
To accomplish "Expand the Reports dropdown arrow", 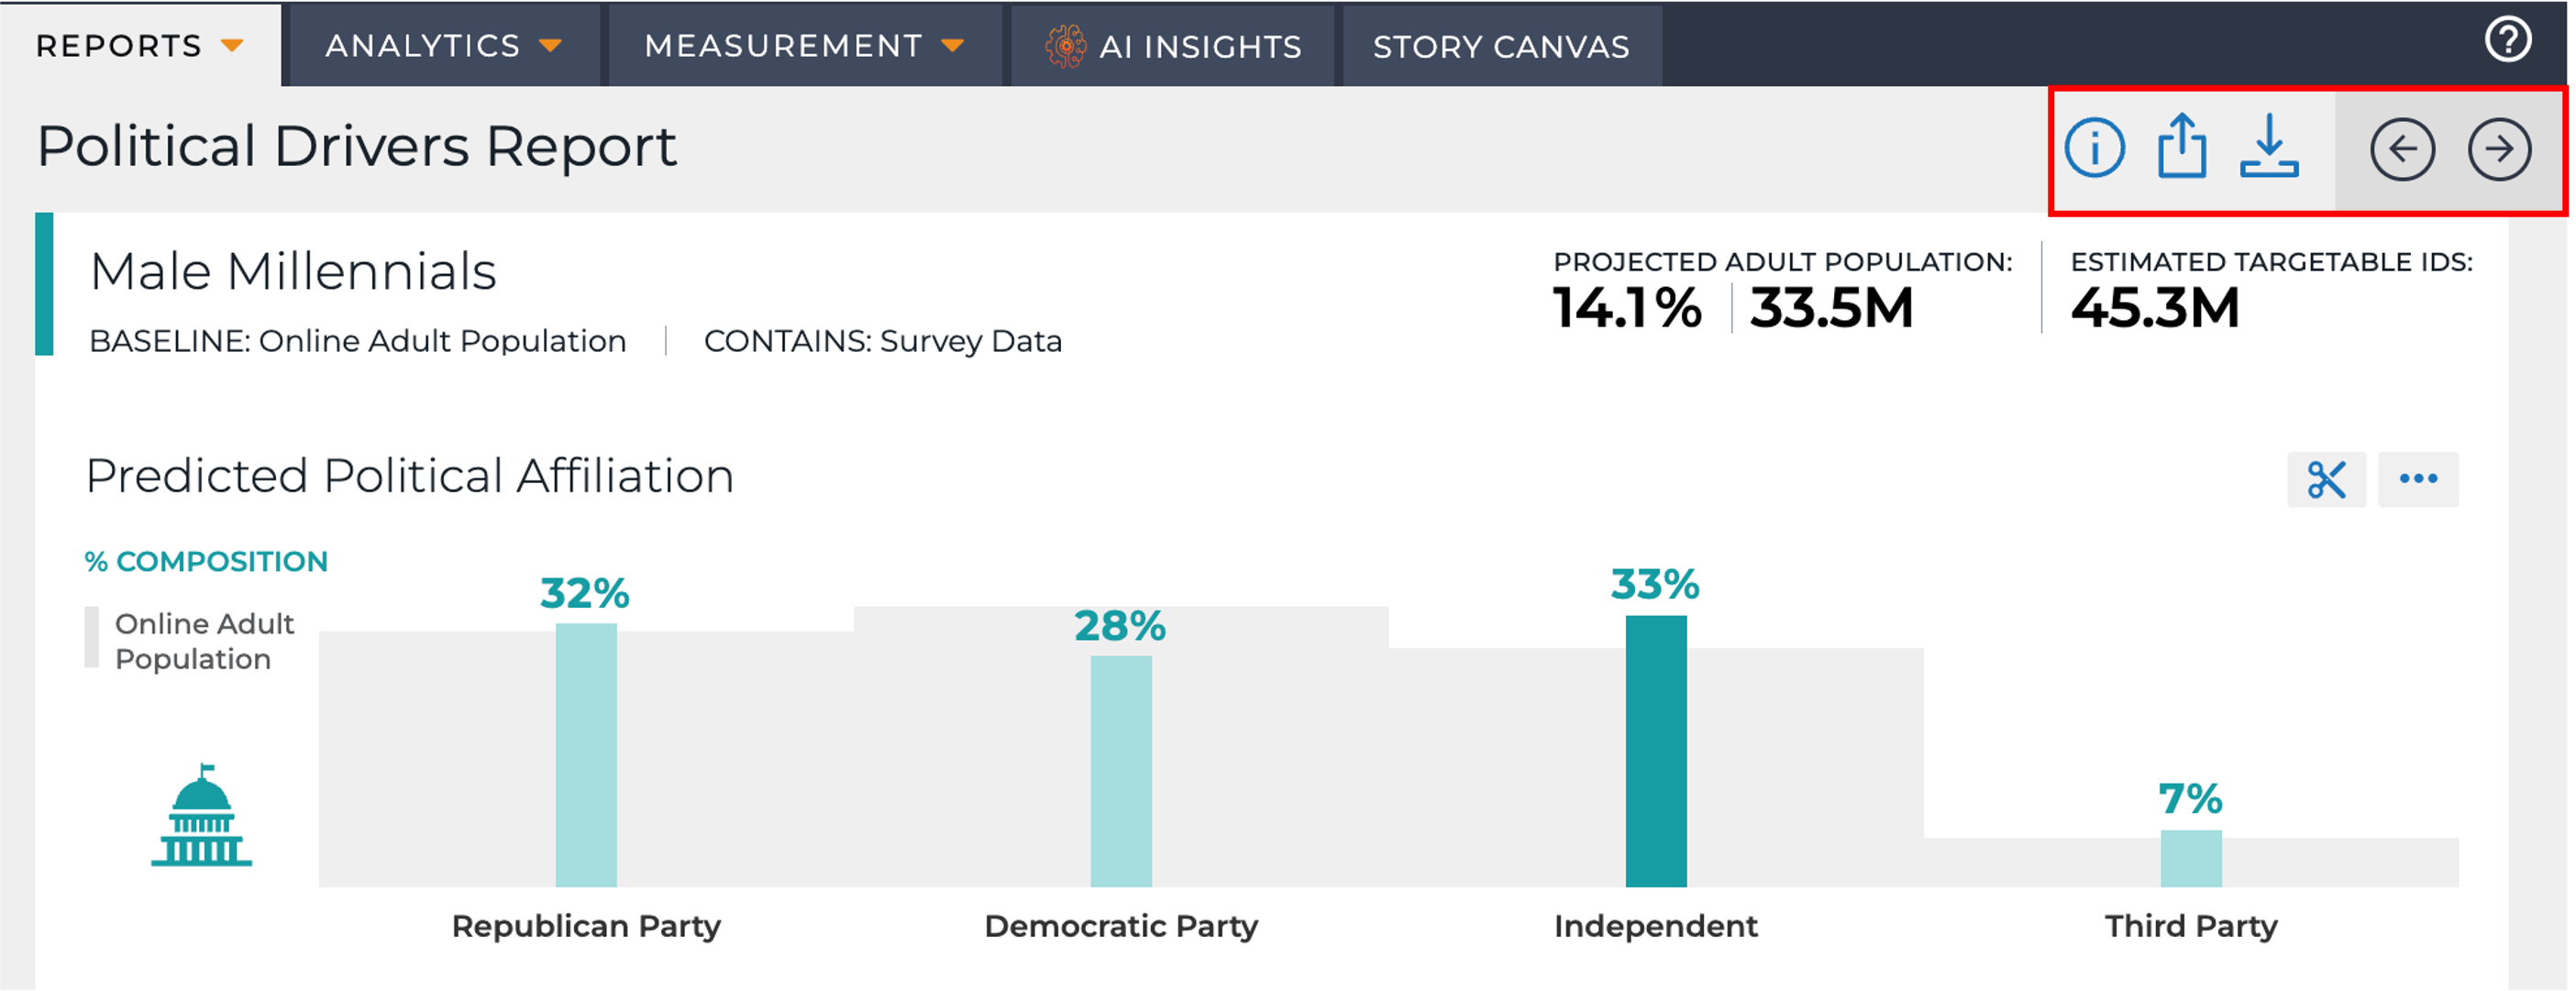I will point(232,45).
